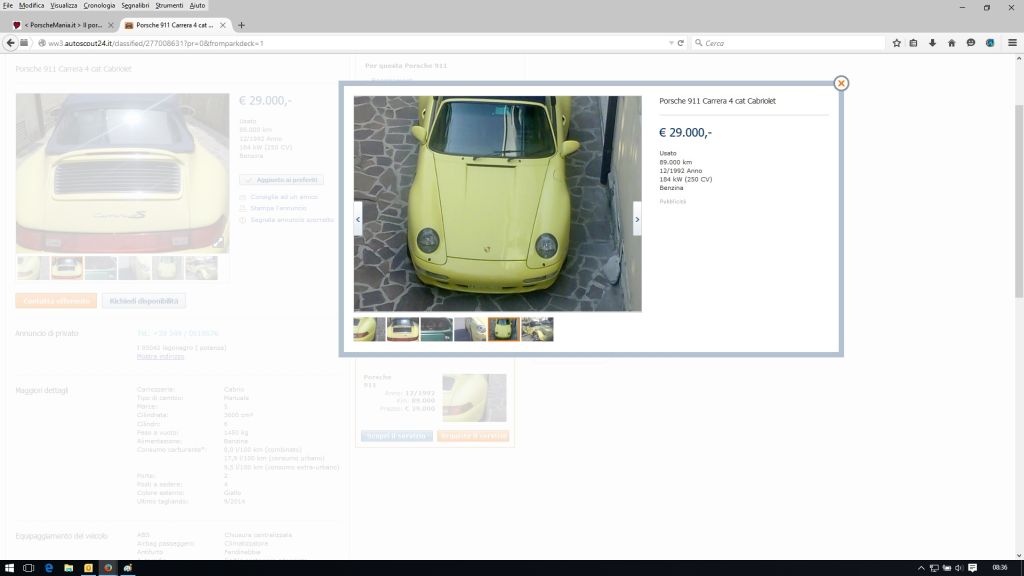Click the volume speaker tray icon

coord(959,568)
